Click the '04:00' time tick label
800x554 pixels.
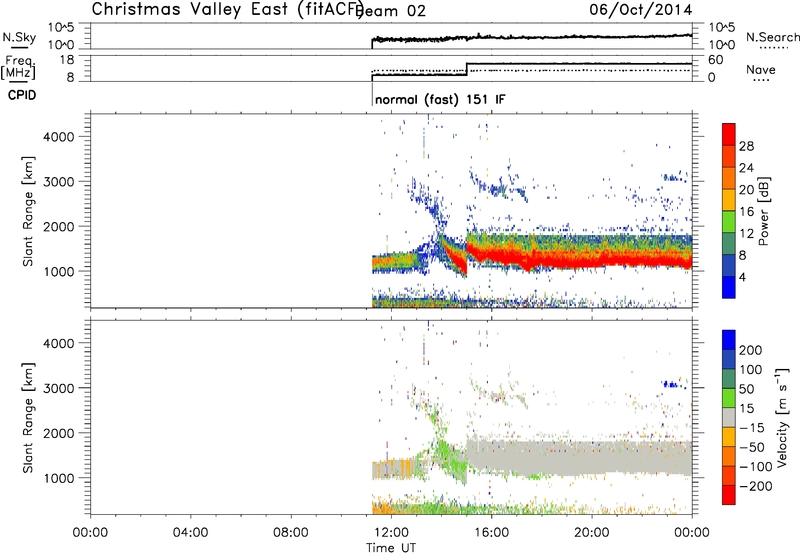[x=190, y=533]
